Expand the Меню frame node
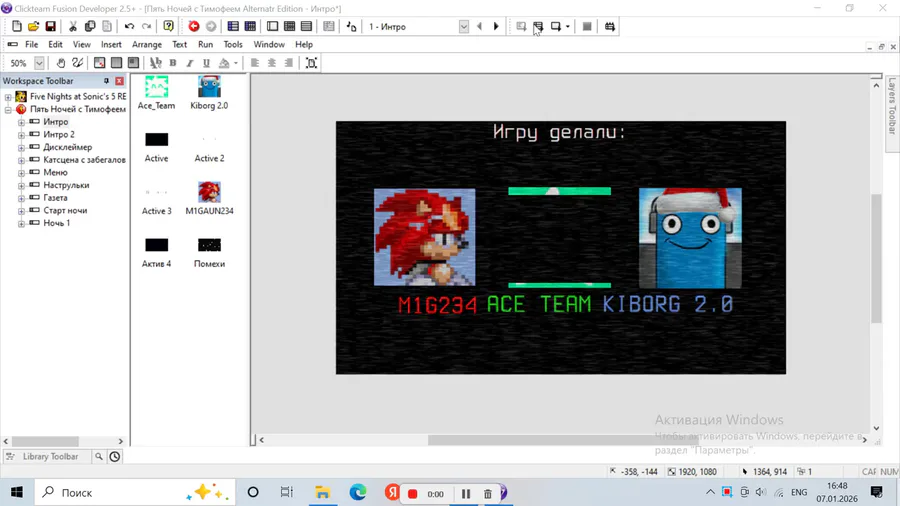Screen dimensions: 900x506 point(21,173)
